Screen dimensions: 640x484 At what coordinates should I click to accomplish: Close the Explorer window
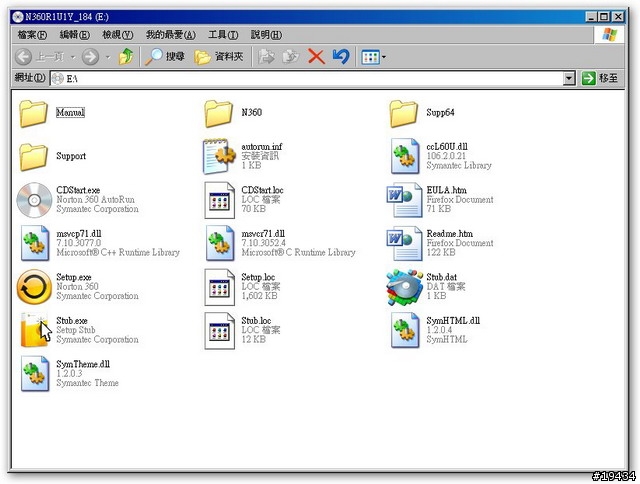pyautogui.click(x=618, y=17)
